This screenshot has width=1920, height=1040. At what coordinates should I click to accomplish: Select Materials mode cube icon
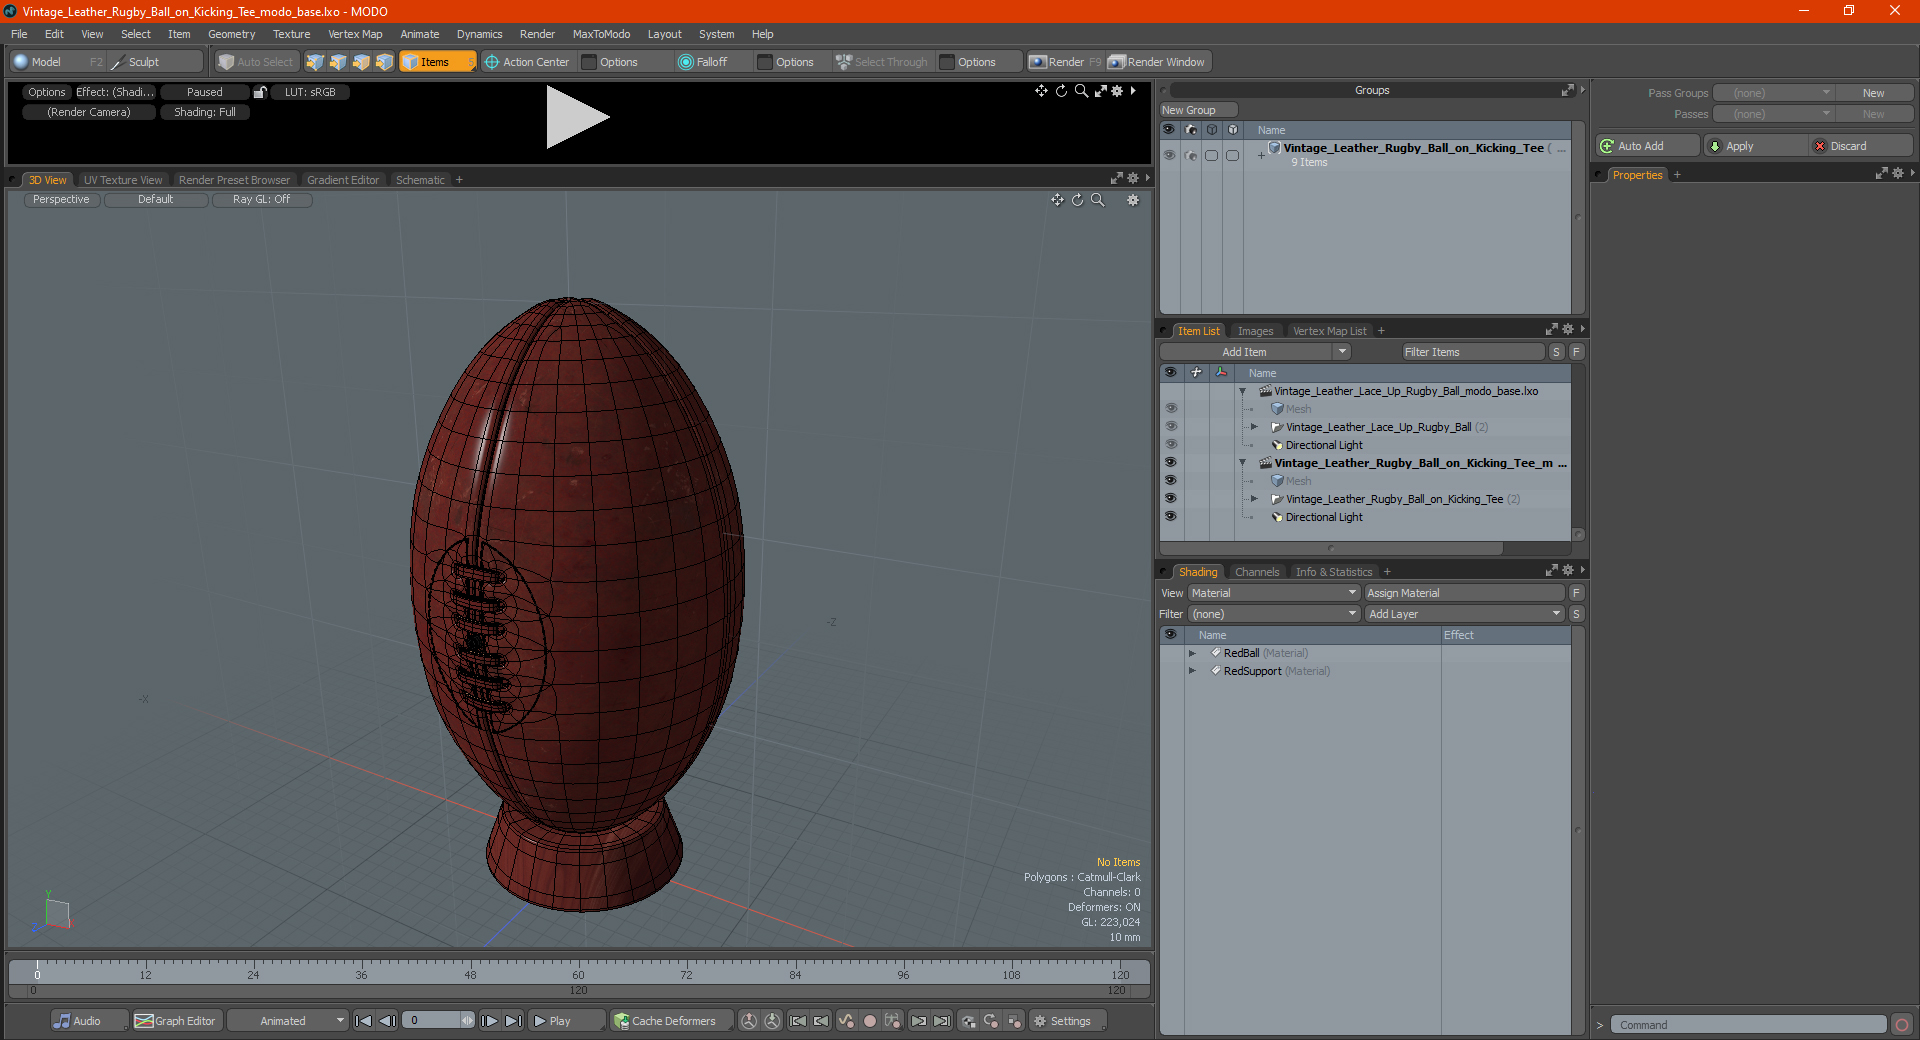(384, 62)
